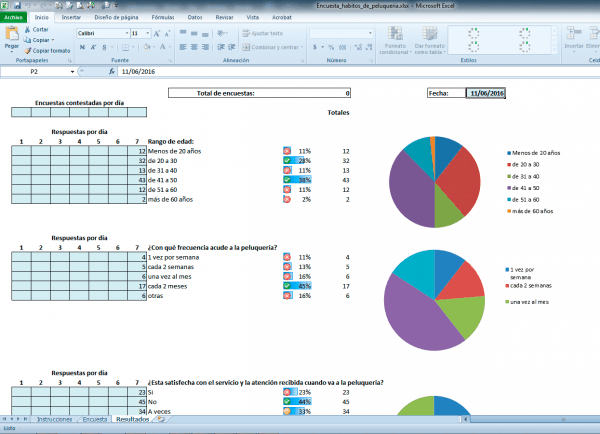600x434 pixels.
Task: Click 'Menos de 20 años' legend entry
Action: 533,153
